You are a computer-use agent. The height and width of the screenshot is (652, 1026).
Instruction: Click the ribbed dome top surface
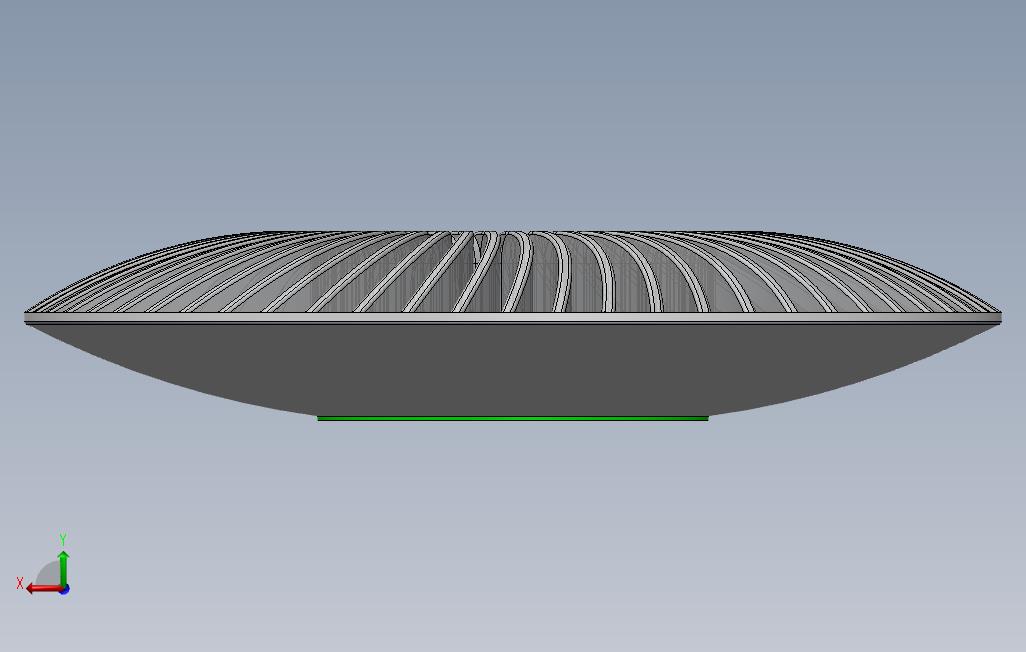click(512, 272)
